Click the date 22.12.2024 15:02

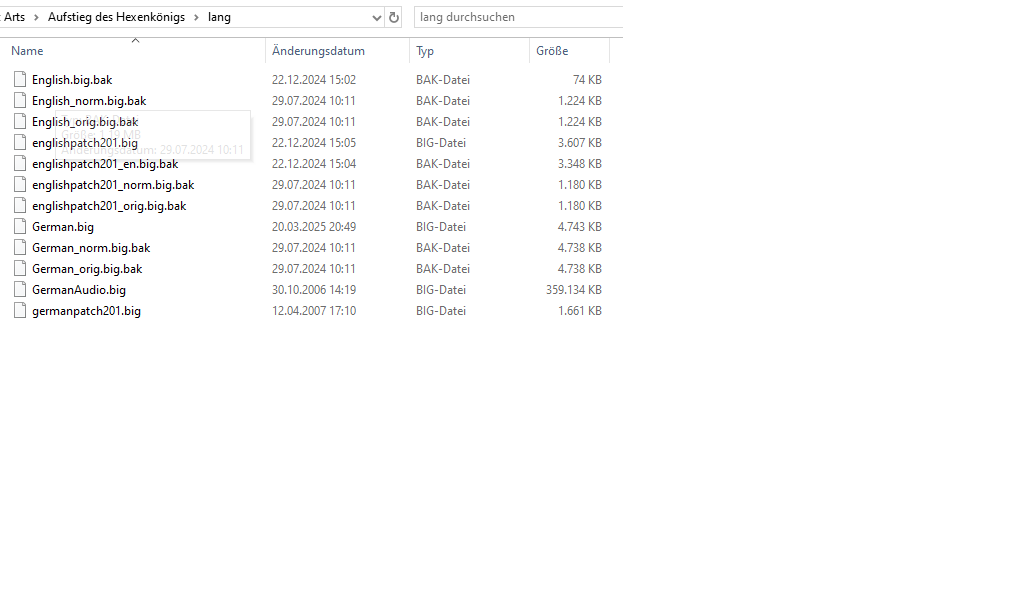[314, 80]
